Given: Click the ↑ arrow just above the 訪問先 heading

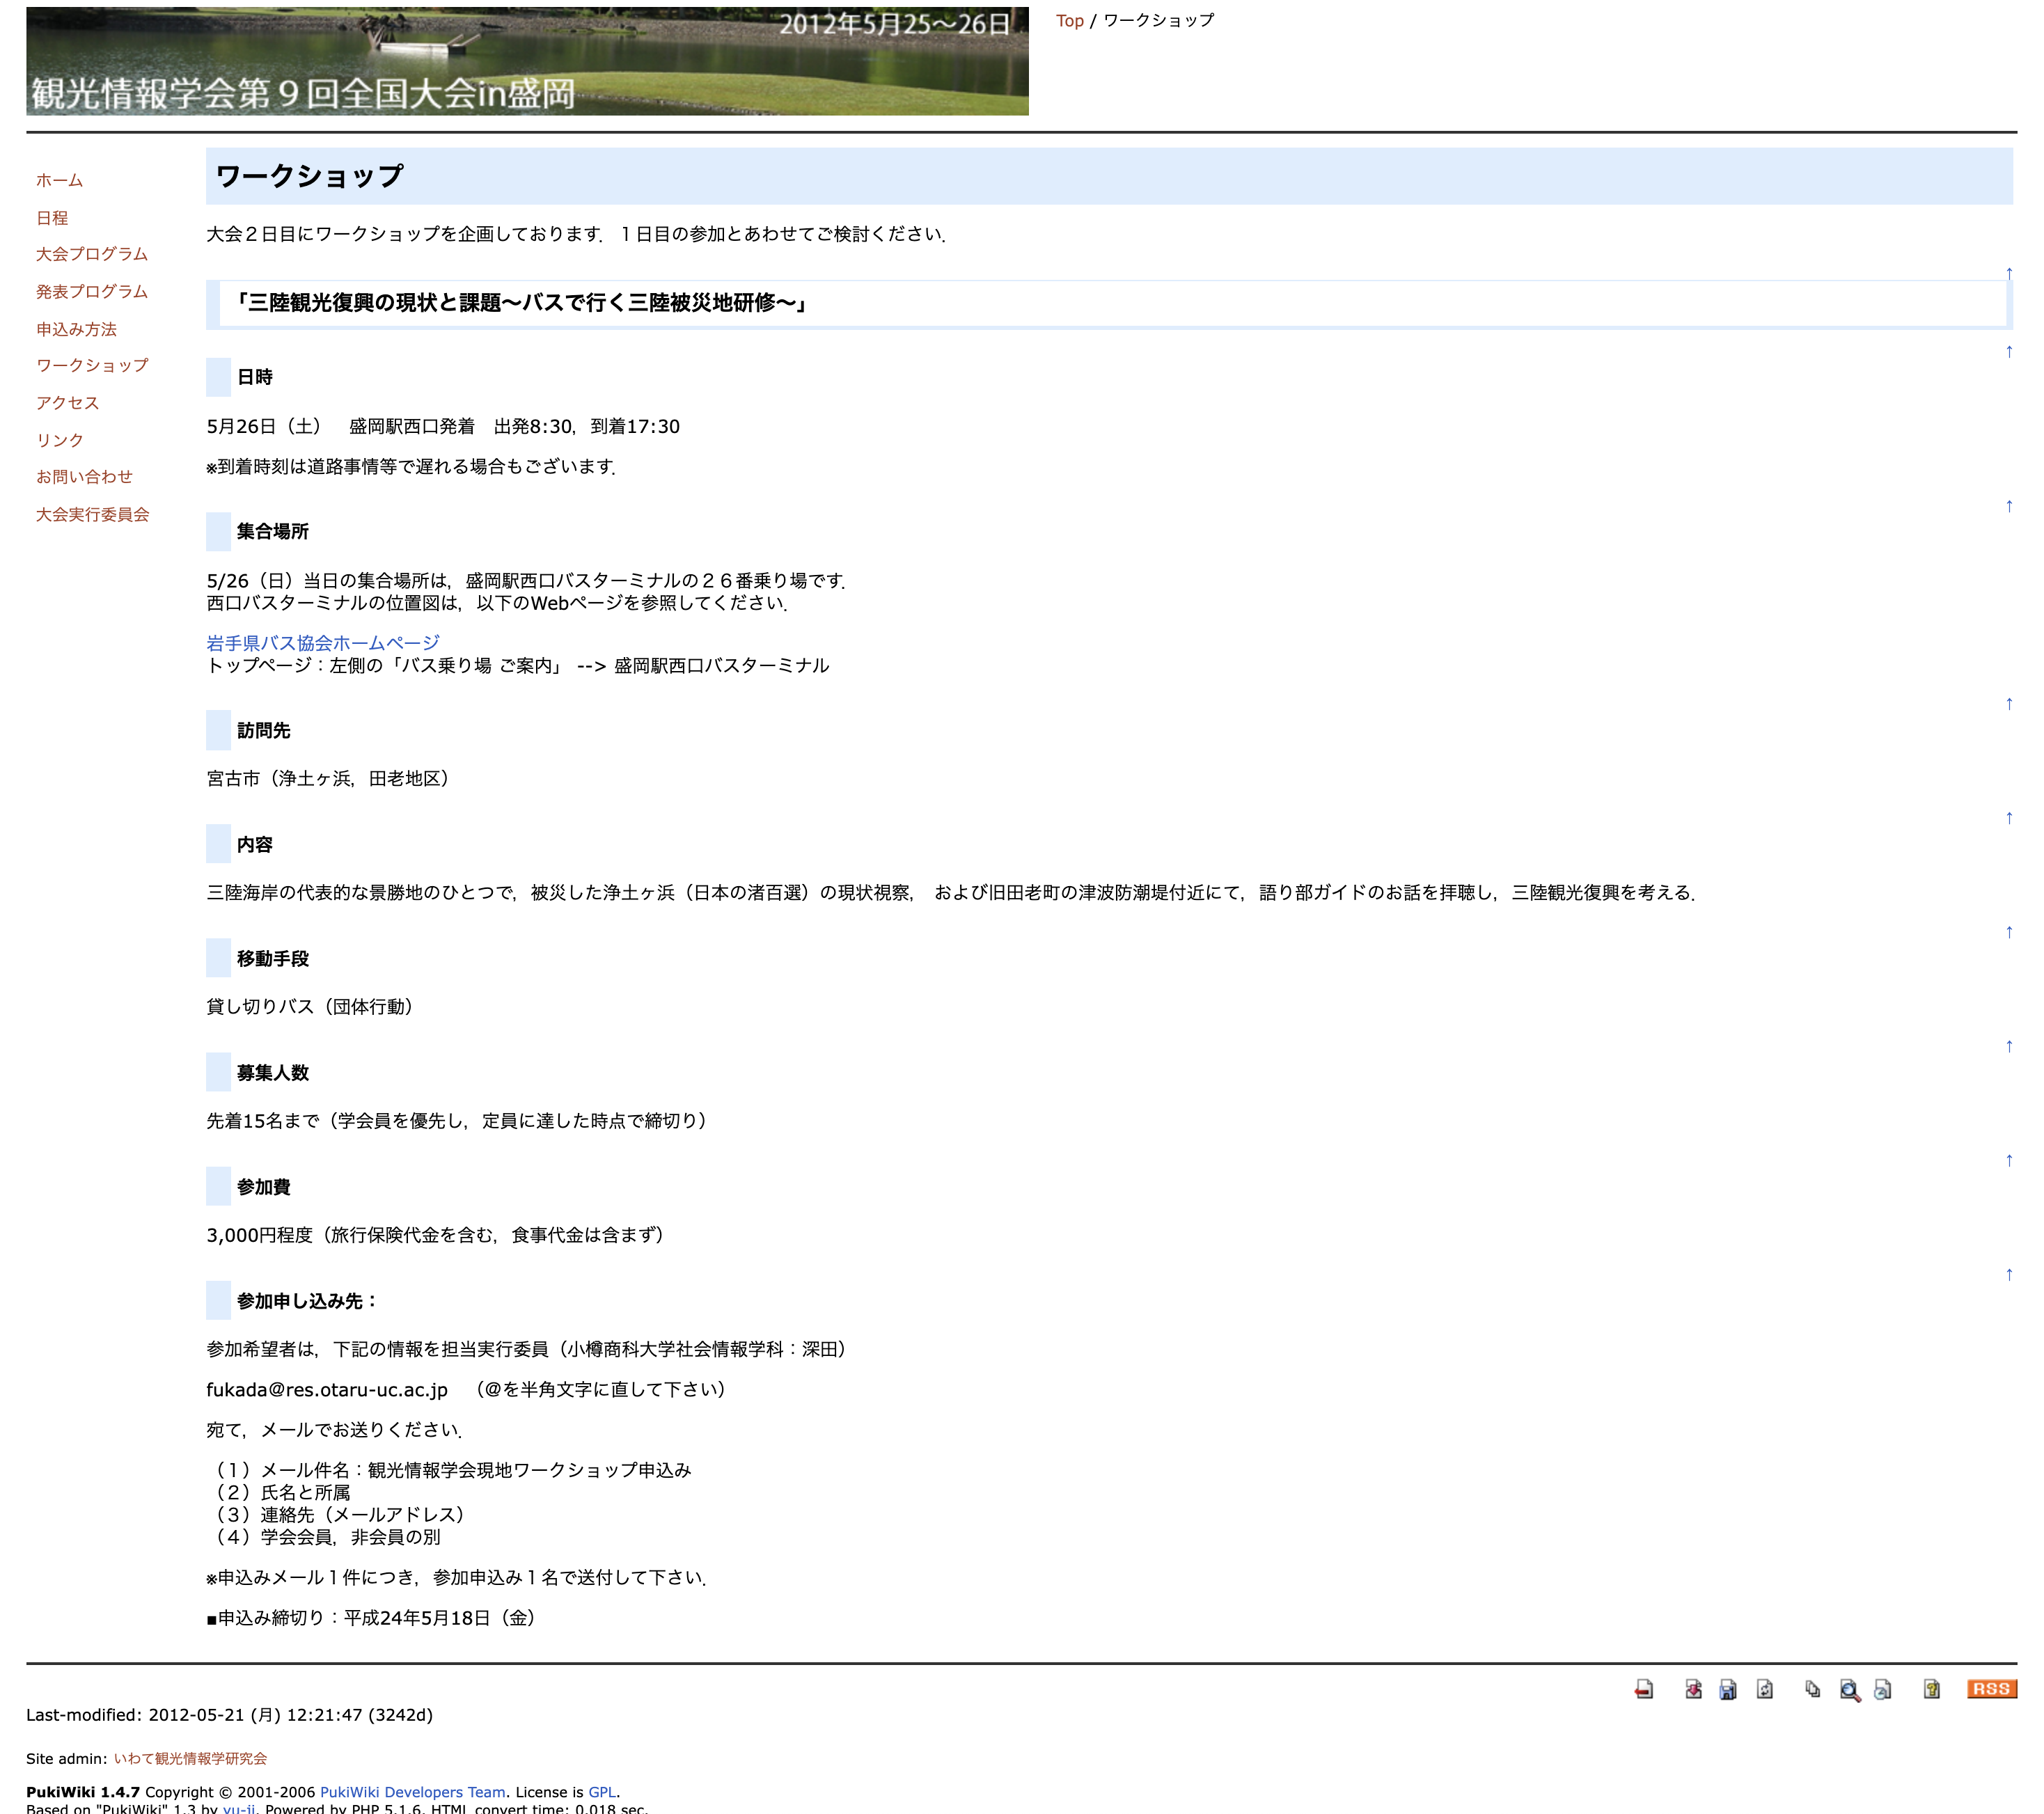Looking at the screenshot, I should (x=2008, y=704).
